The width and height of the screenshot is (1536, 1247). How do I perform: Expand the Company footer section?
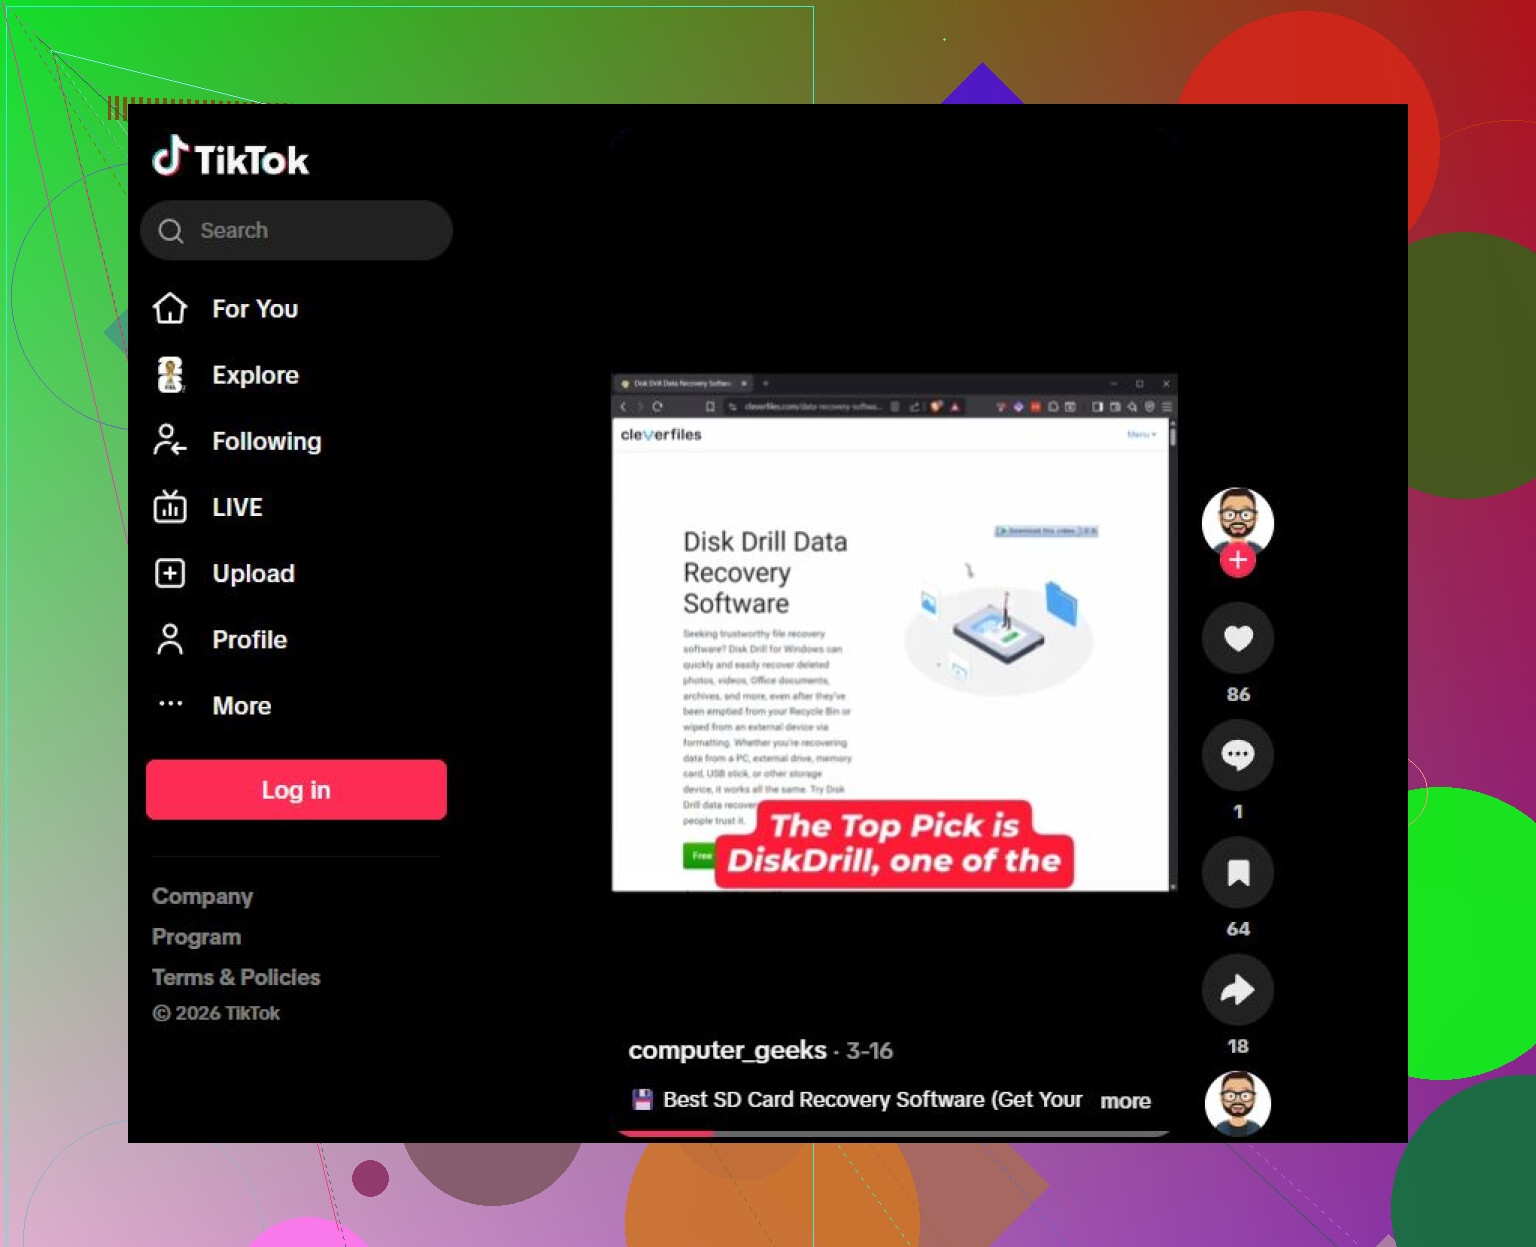202,896
